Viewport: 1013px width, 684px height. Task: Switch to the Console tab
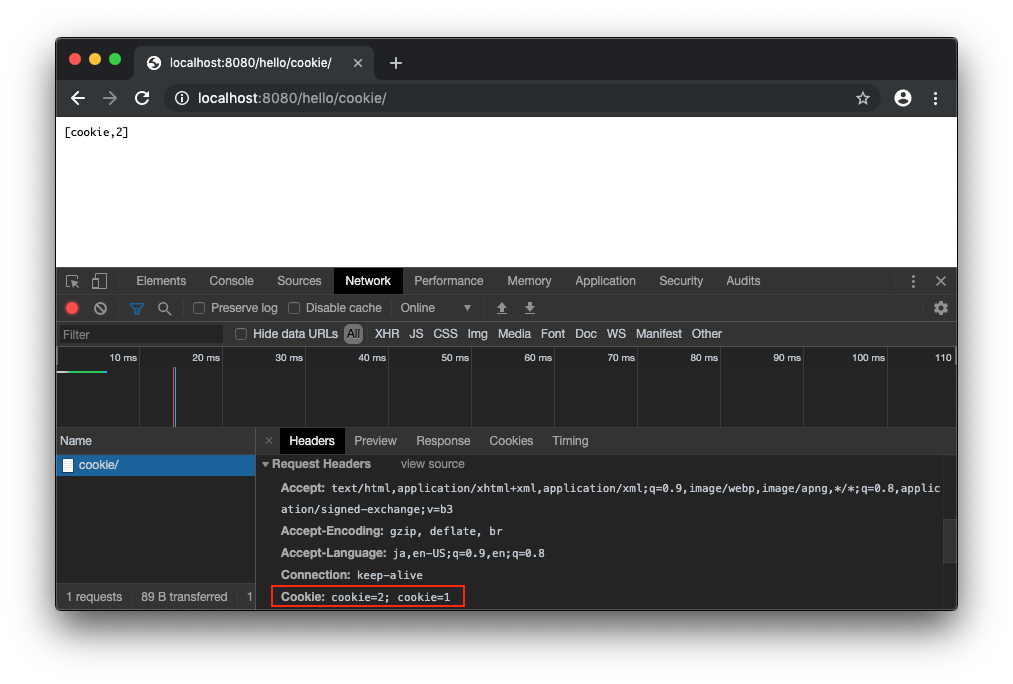[x=231, y=281]
